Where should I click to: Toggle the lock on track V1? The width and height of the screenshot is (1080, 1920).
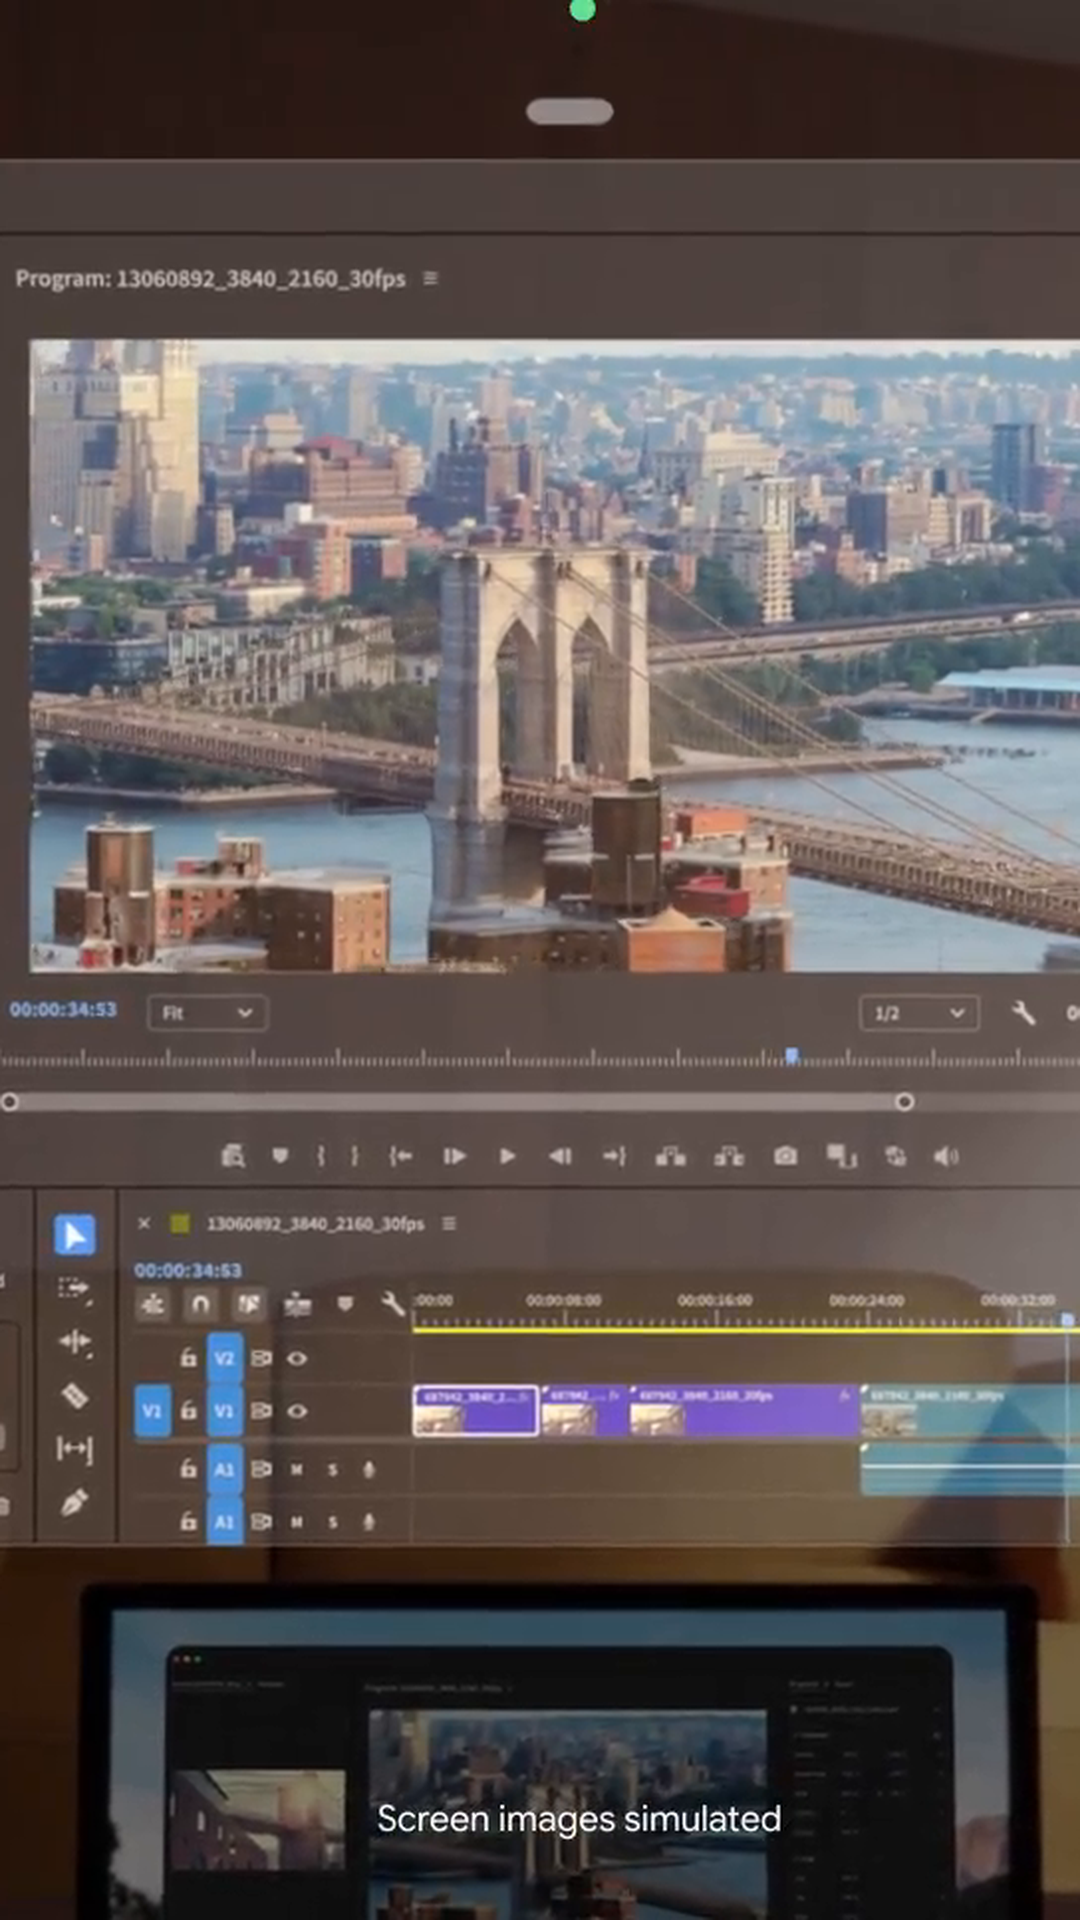(x=188, y=1411)
